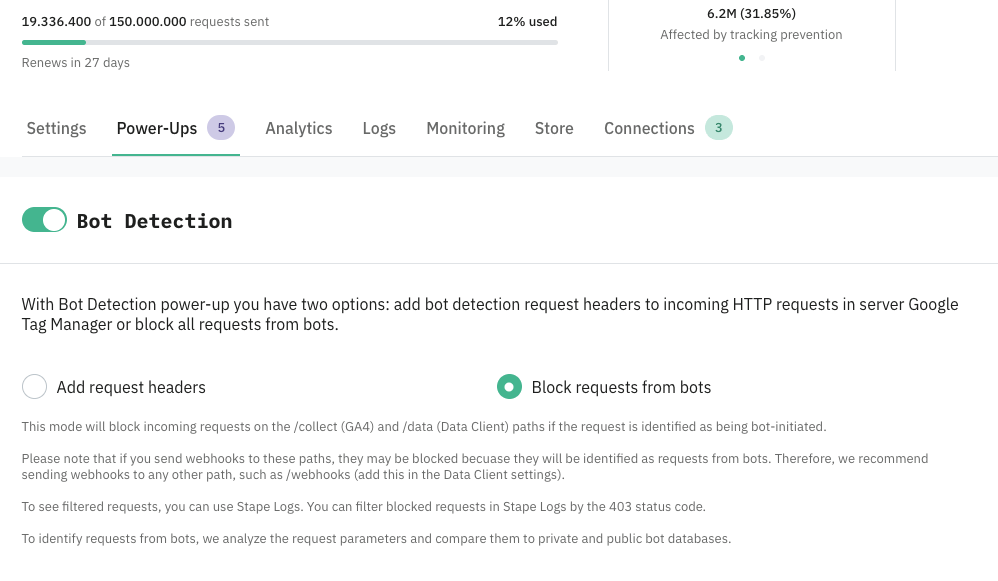Open the Store tab

(x=554, y=128)
